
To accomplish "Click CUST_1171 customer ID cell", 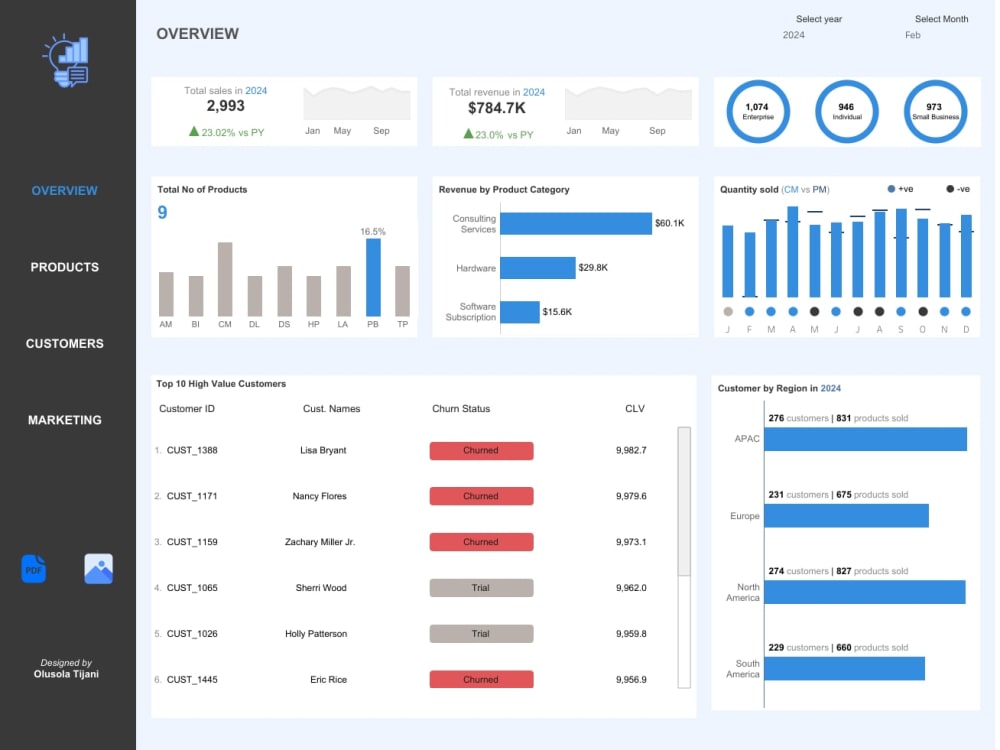I will click(192, 496).
